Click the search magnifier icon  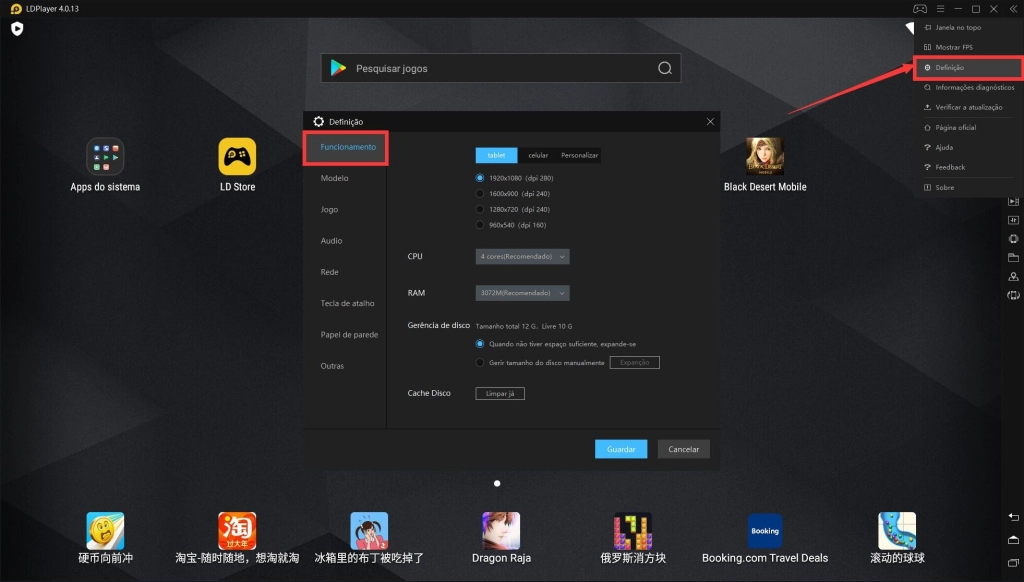click(665, 68)
